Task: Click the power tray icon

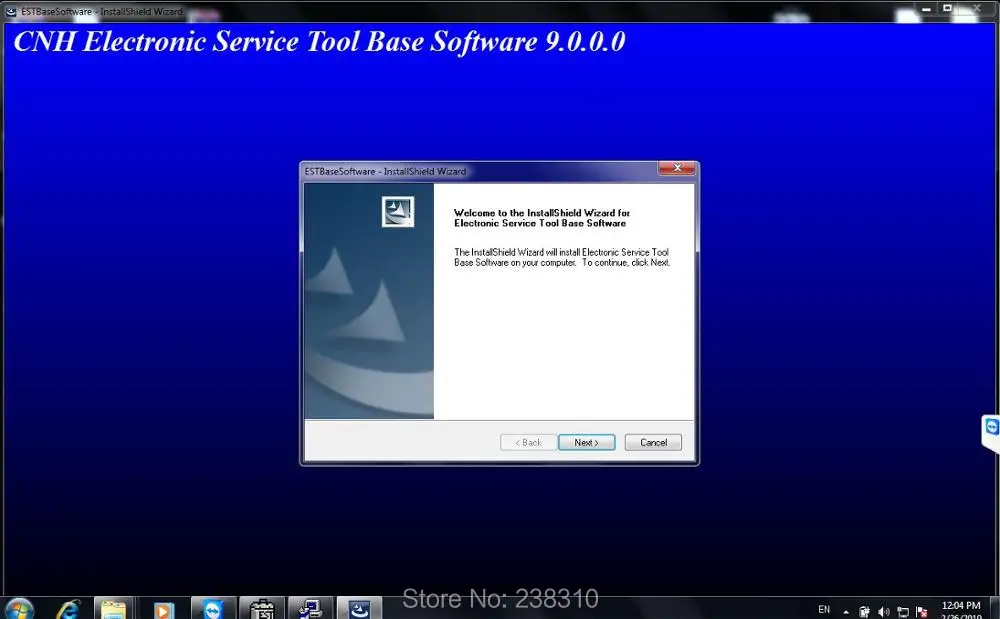Action: coord(864,612)
